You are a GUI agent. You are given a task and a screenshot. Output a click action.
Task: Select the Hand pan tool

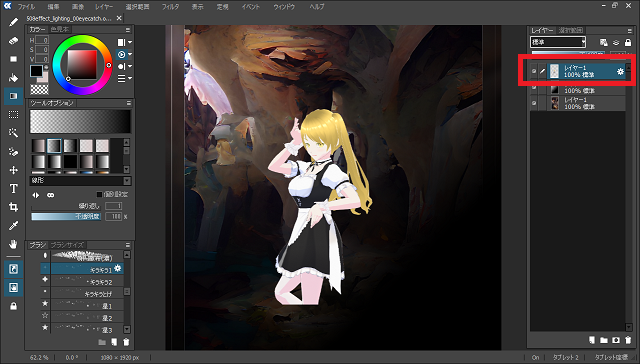tap(13, 244)
